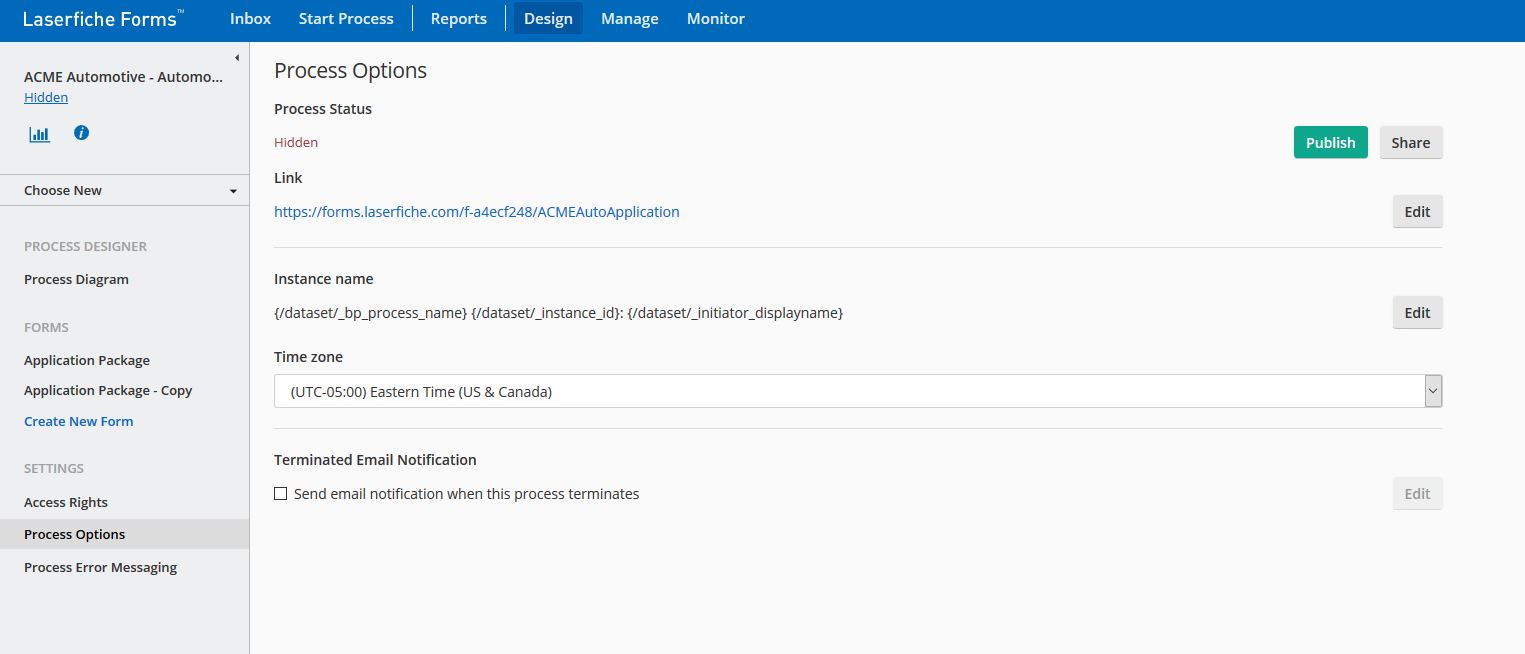Switch to the Inbox tab
The image size is (1525, 654).
(x=250, y=18)
